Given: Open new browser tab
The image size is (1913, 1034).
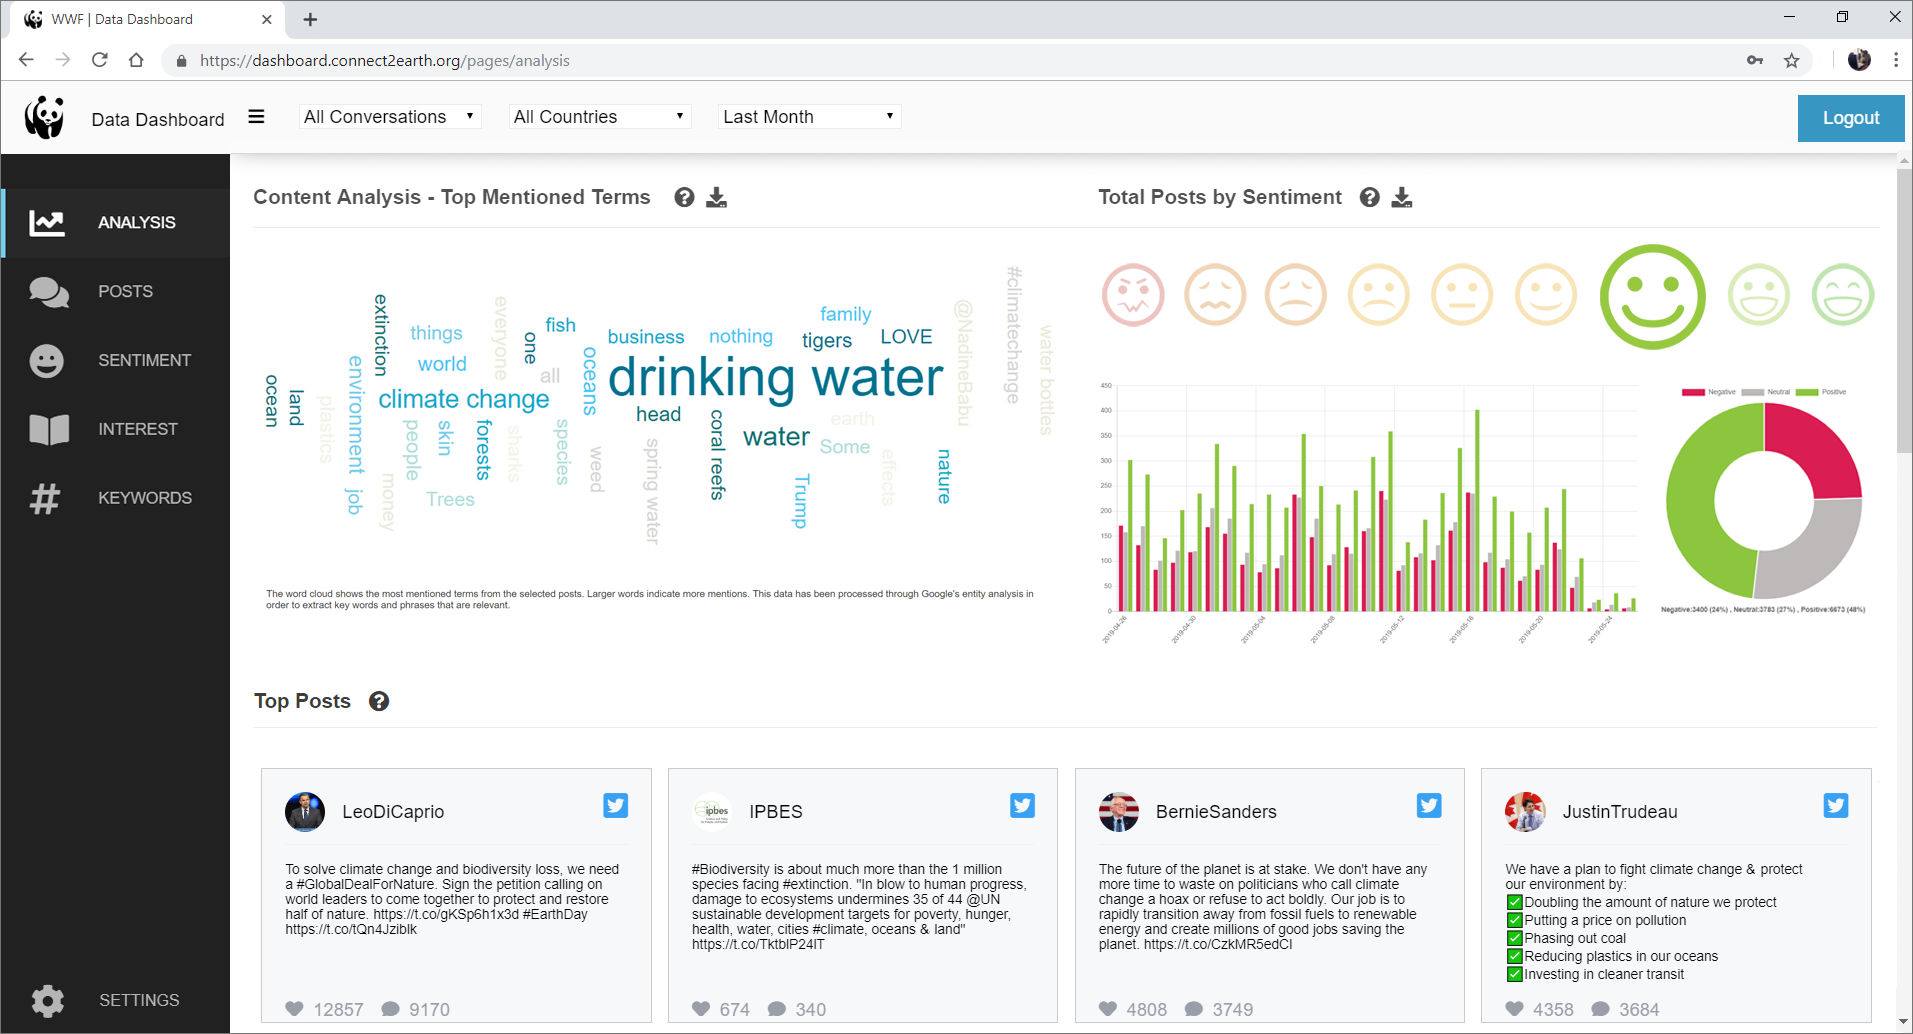Looking at the screenshot, I should pos(310,19).
